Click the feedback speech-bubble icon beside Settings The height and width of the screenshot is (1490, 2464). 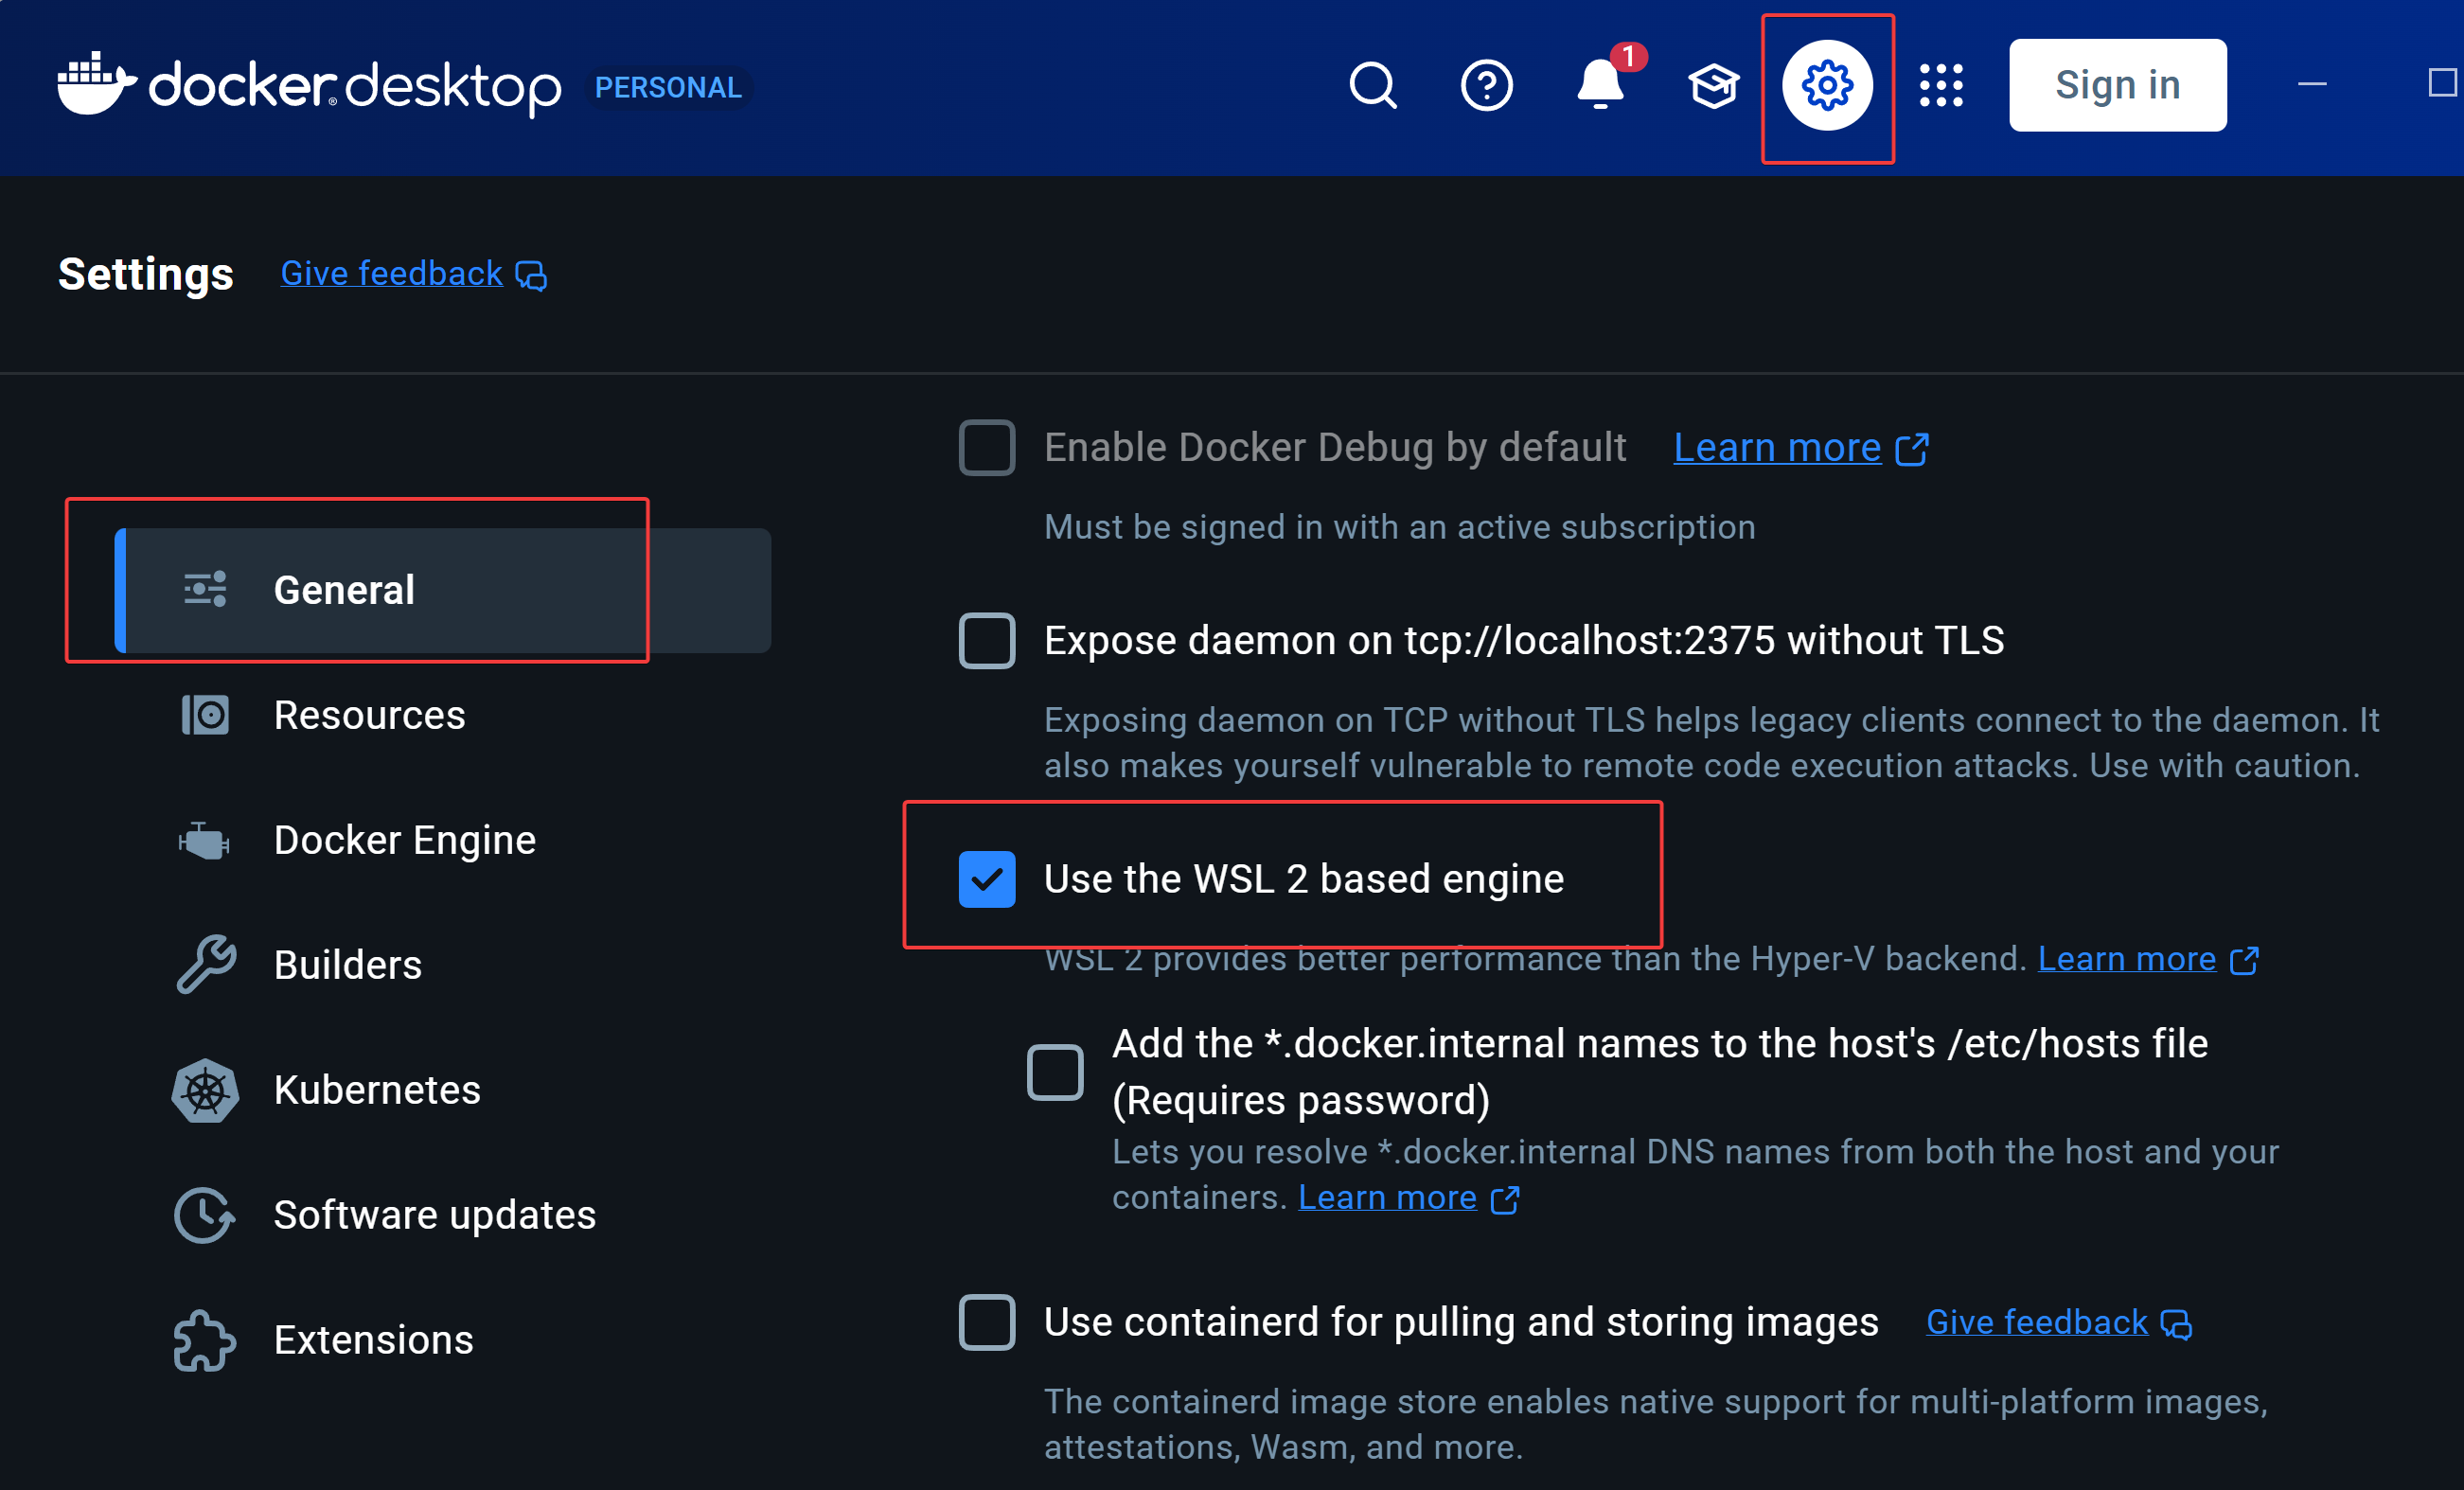(531, 275)
